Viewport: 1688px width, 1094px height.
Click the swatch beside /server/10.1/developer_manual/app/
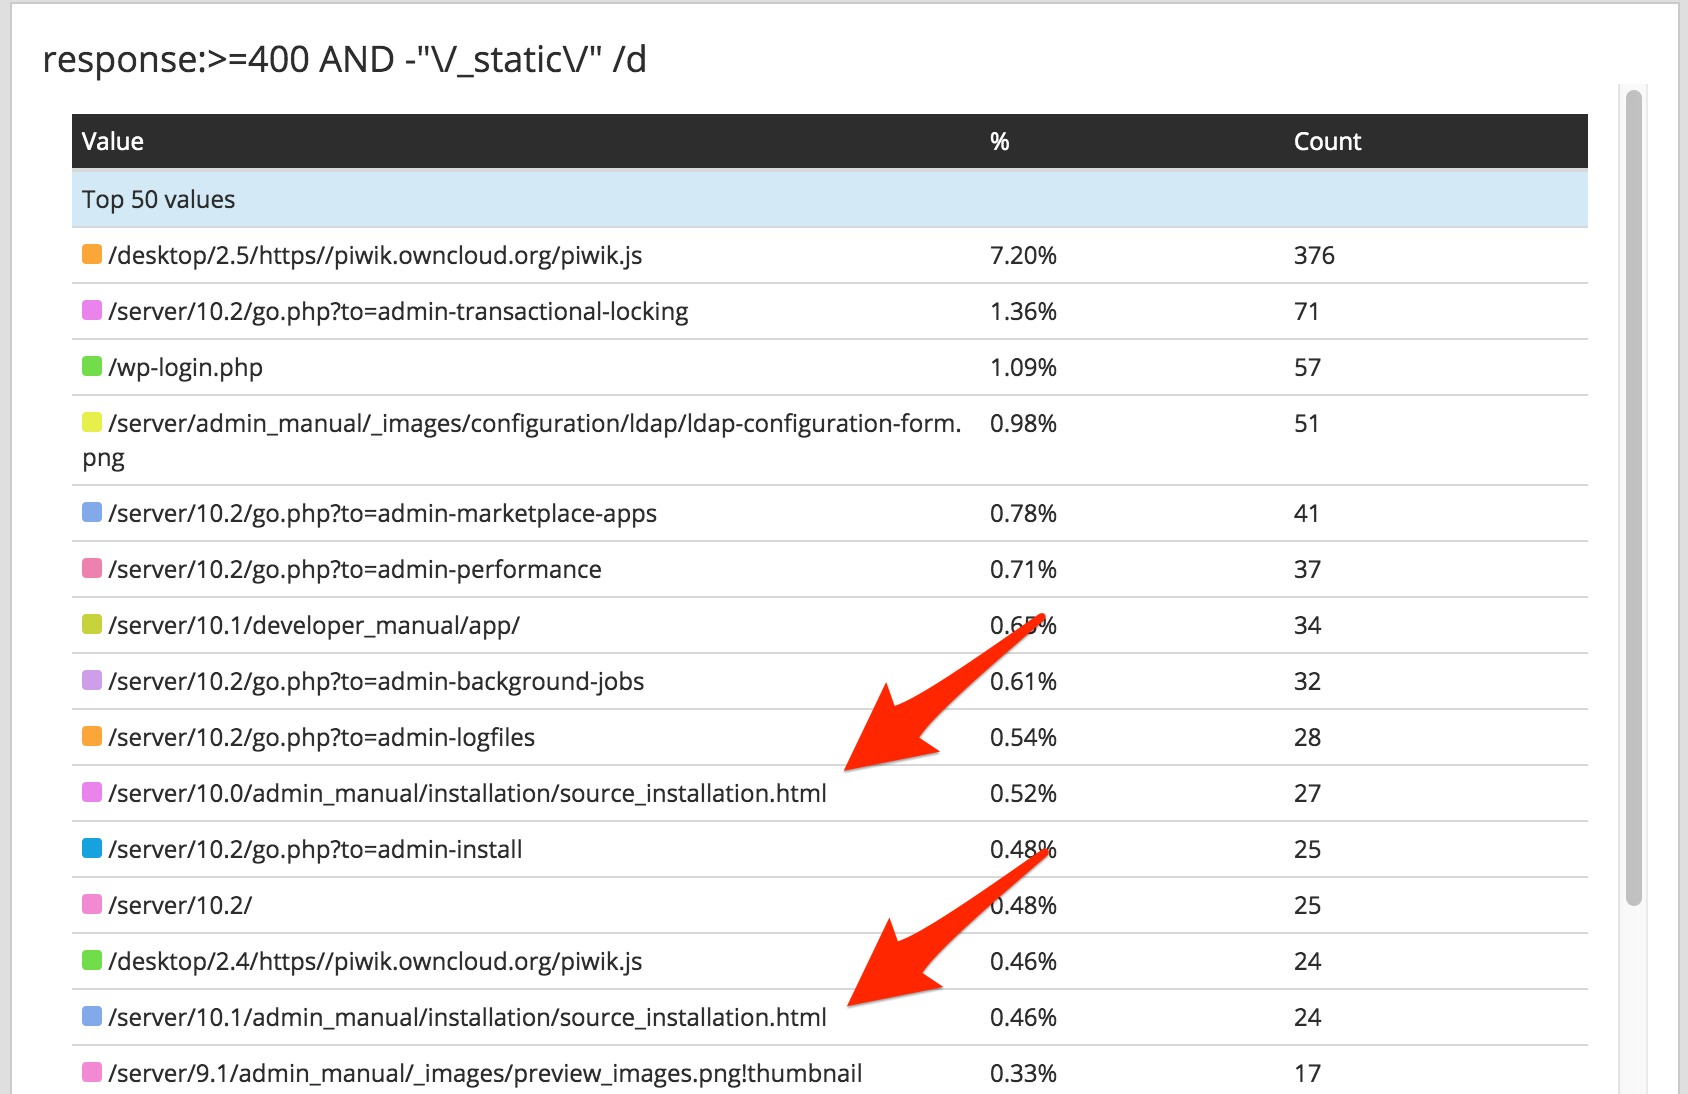[x=92, y=624]
